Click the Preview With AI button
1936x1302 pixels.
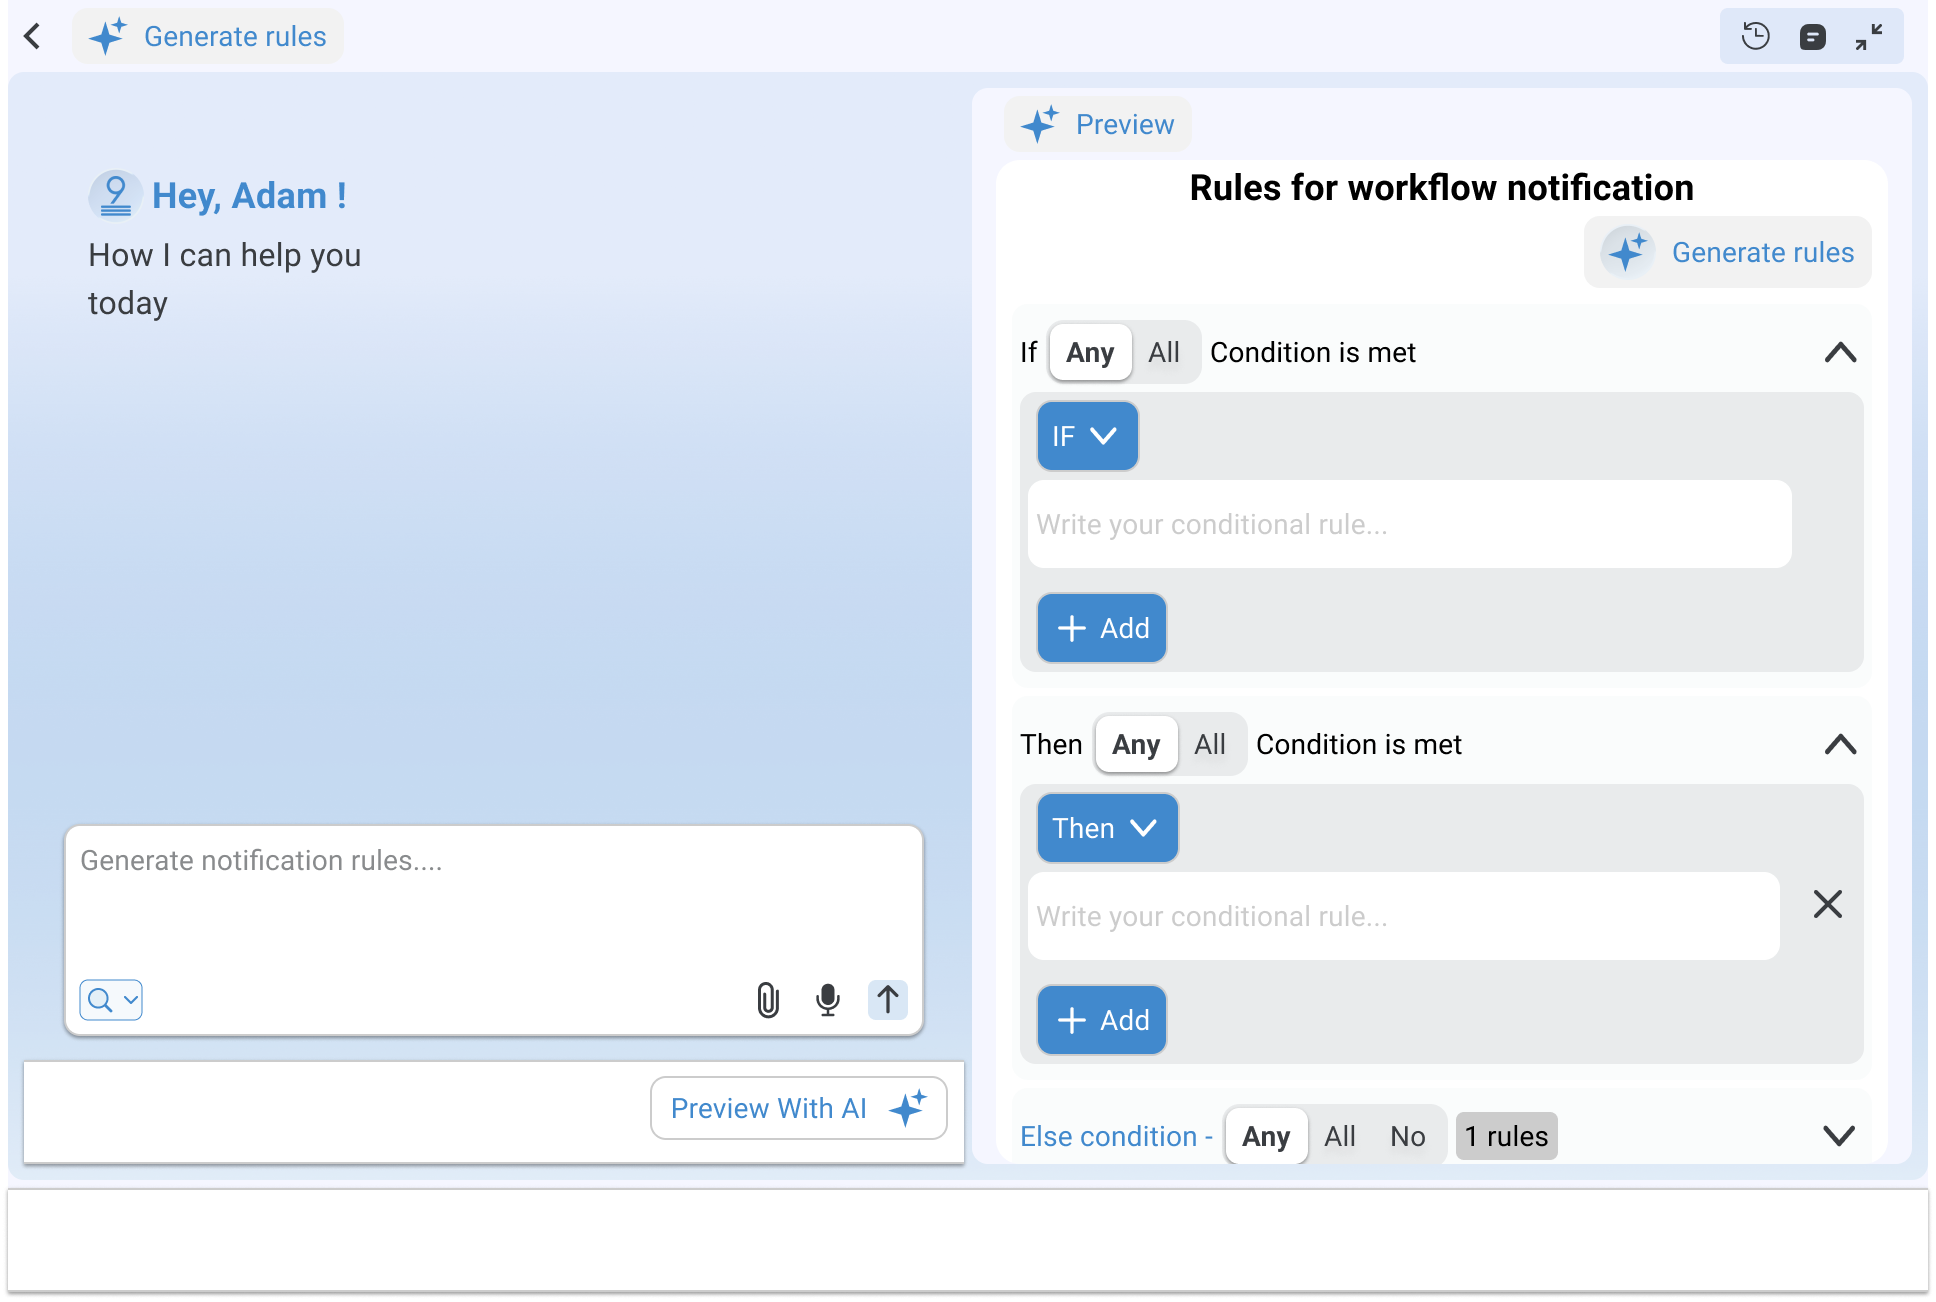click(x=798, y=1108)
